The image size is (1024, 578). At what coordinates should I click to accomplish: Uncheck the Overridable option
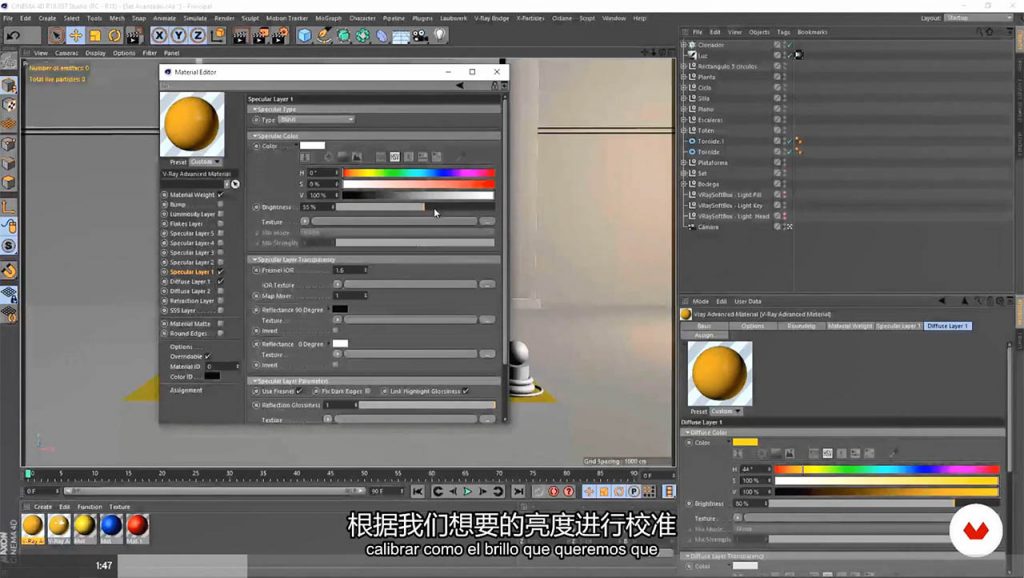pos(207,356)
